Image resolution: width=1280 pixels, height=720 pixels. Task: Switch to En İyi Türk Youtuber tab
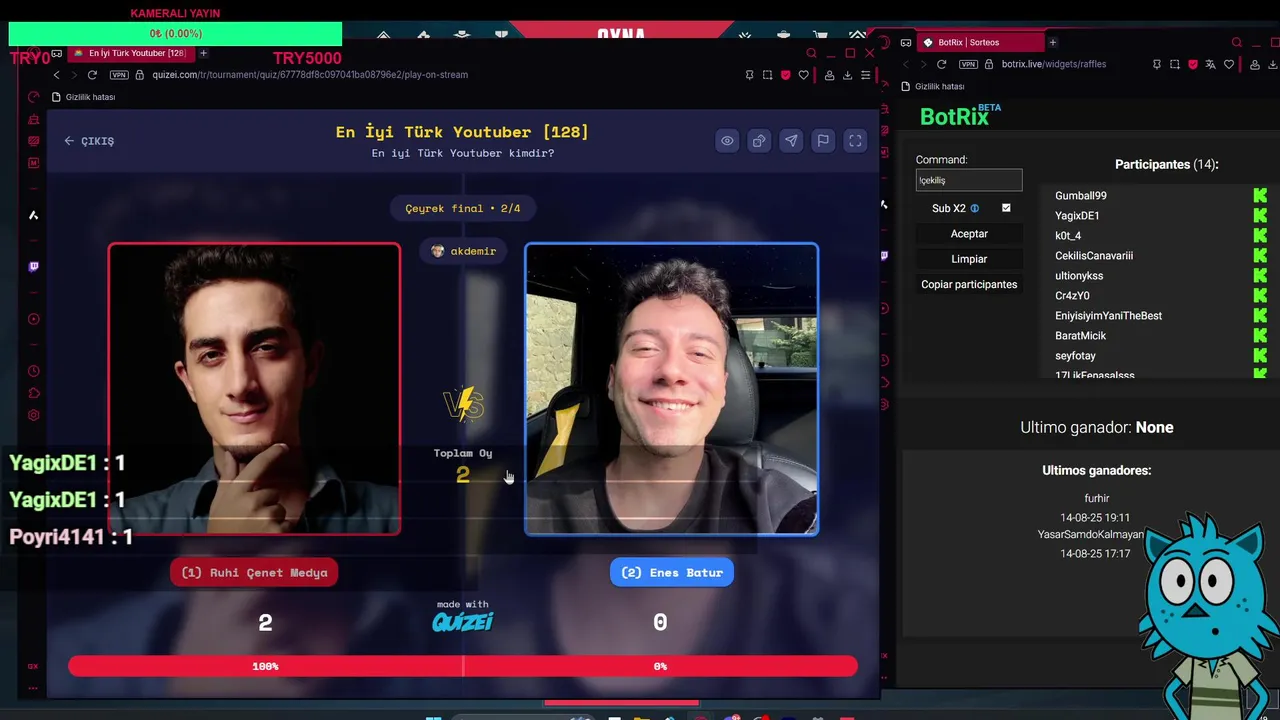tap(130, 53)
